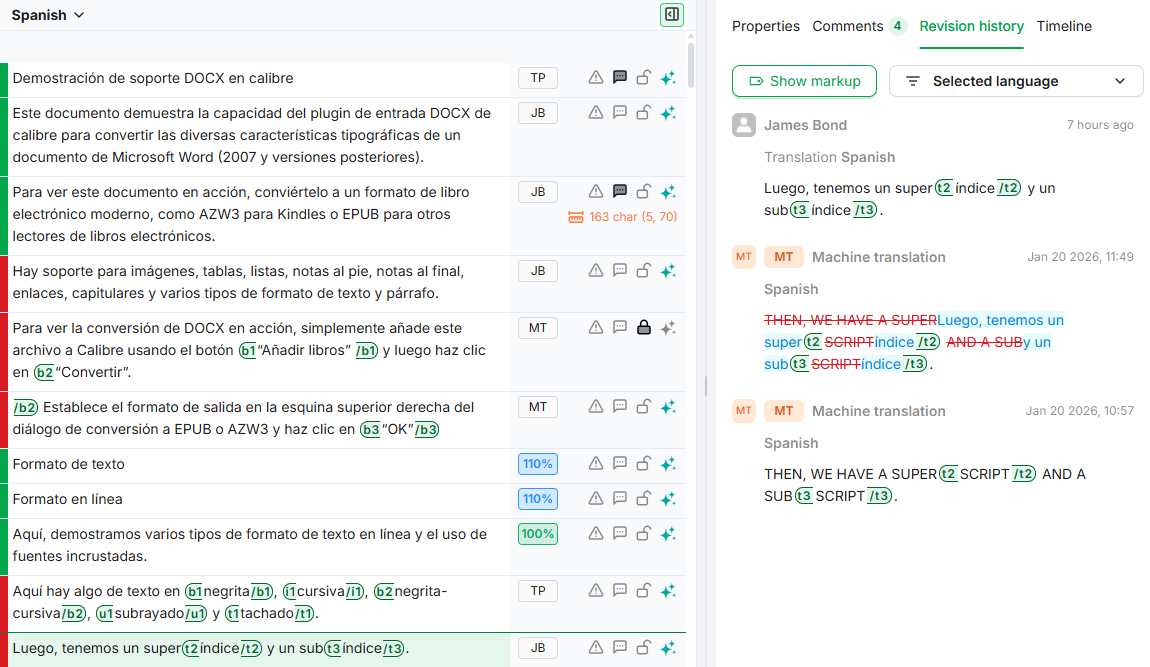Toggle Show markup in revision history
The image size is (1150, 667).
(804, 81)
